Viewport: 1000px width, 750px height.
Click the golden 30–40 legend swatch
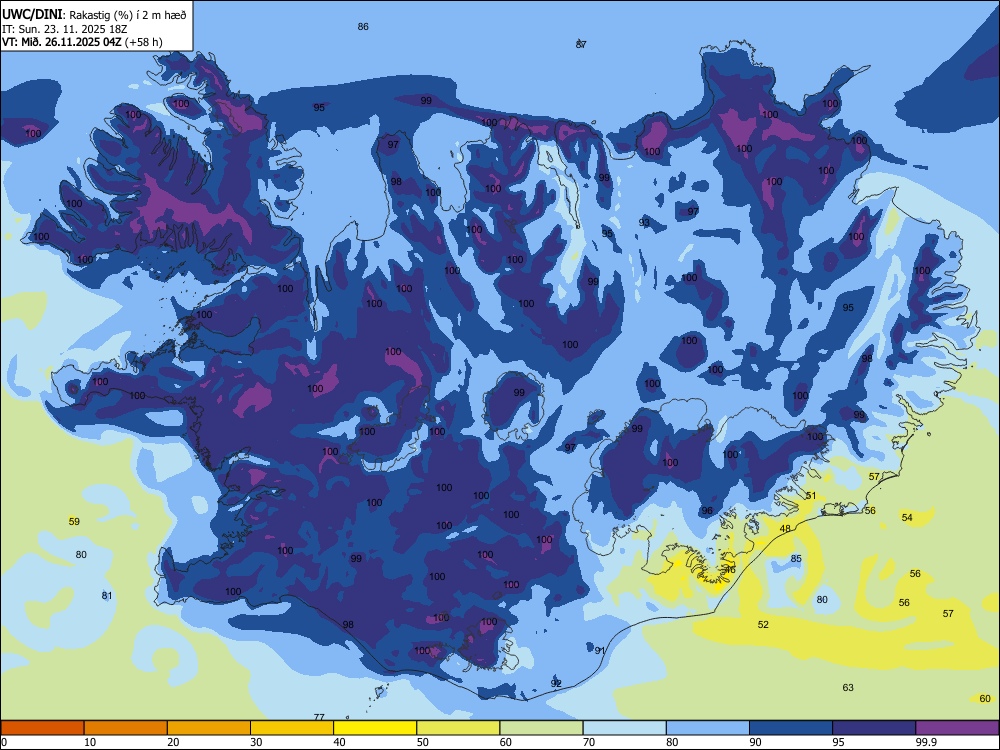click(x=292, y=728)
